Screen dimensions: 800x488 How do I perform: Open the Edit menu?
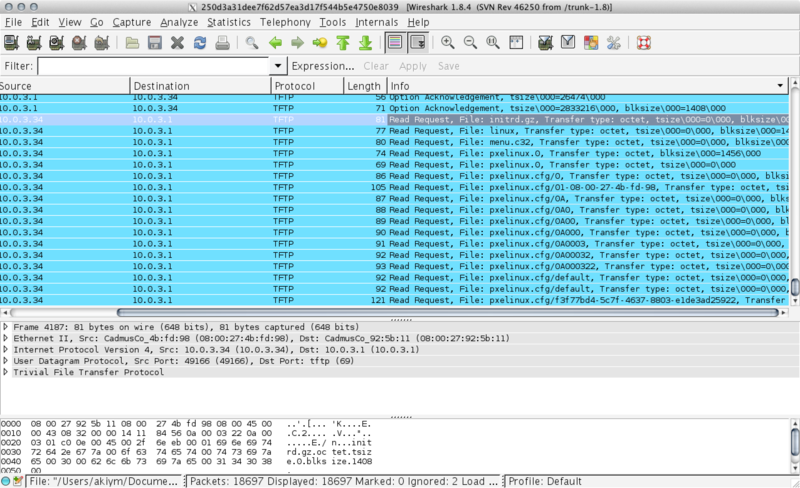40,22
